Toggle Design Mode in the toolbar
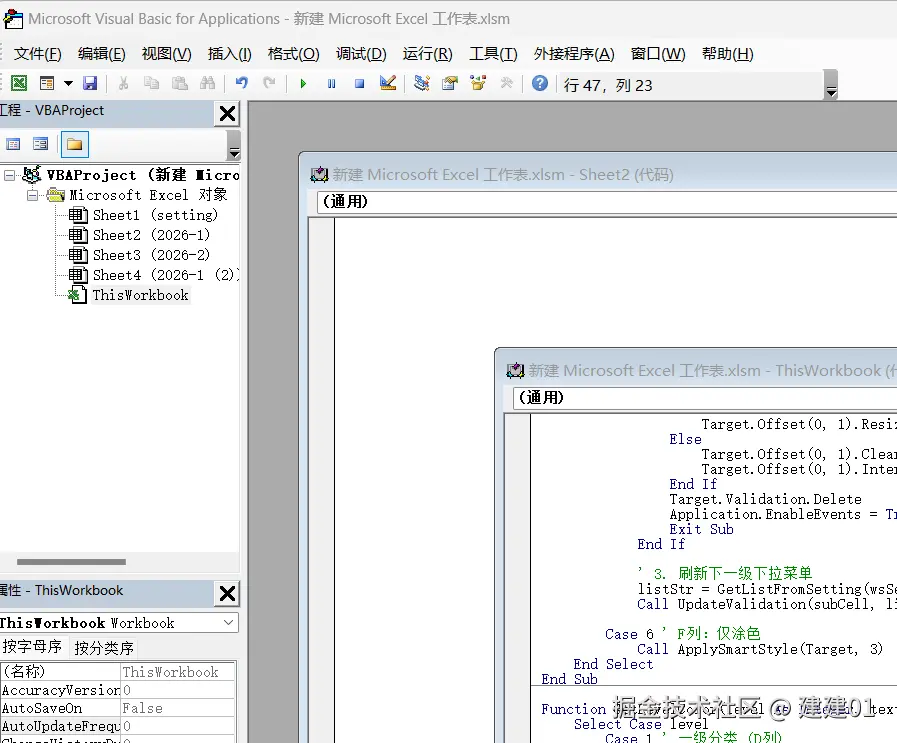The width and height of the screenshot is (897, 743). coord(388,83)
